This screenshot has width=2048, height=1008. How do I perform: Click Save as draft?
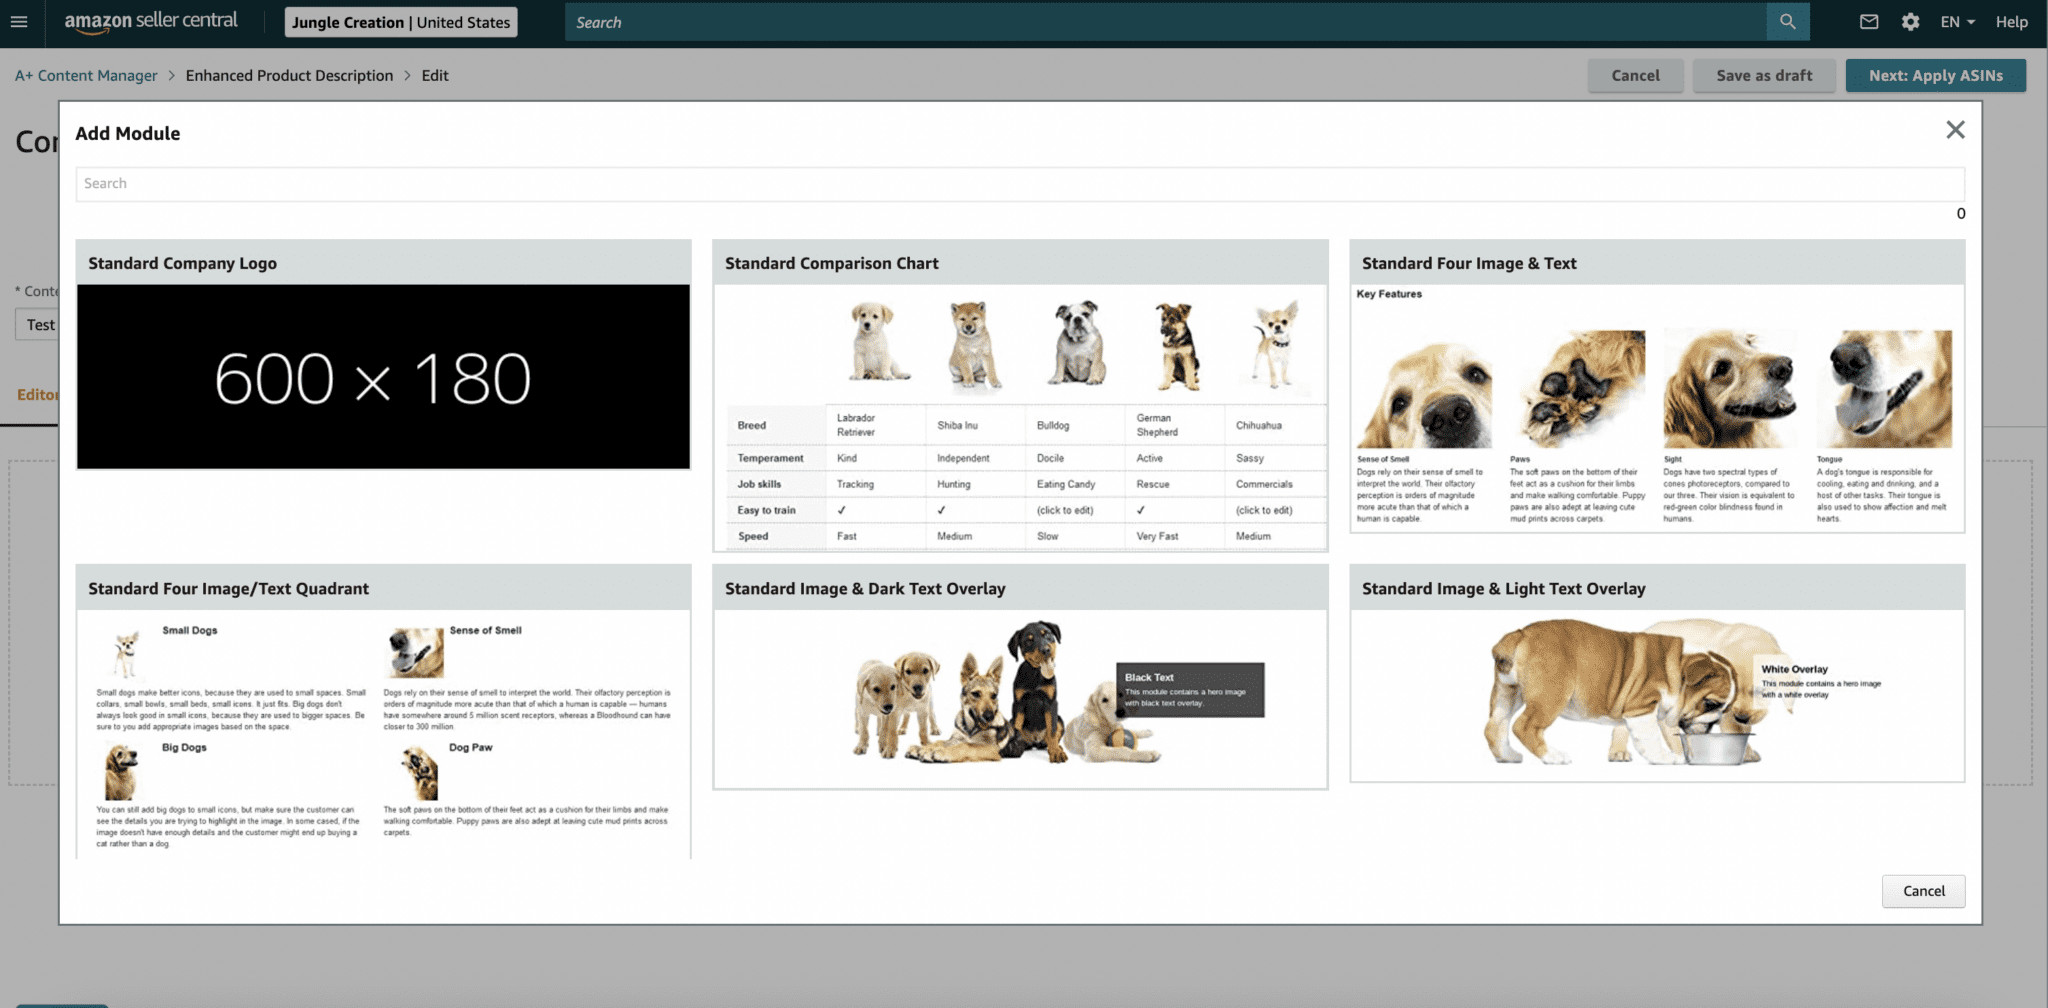point(1763,75)
